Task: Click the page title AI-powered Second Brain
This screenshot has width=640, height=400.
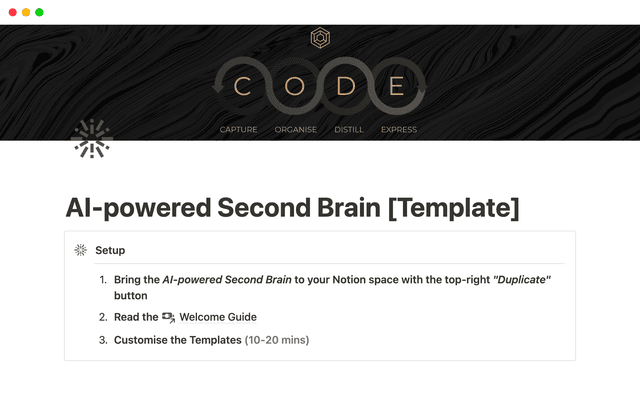Action: 292,207
